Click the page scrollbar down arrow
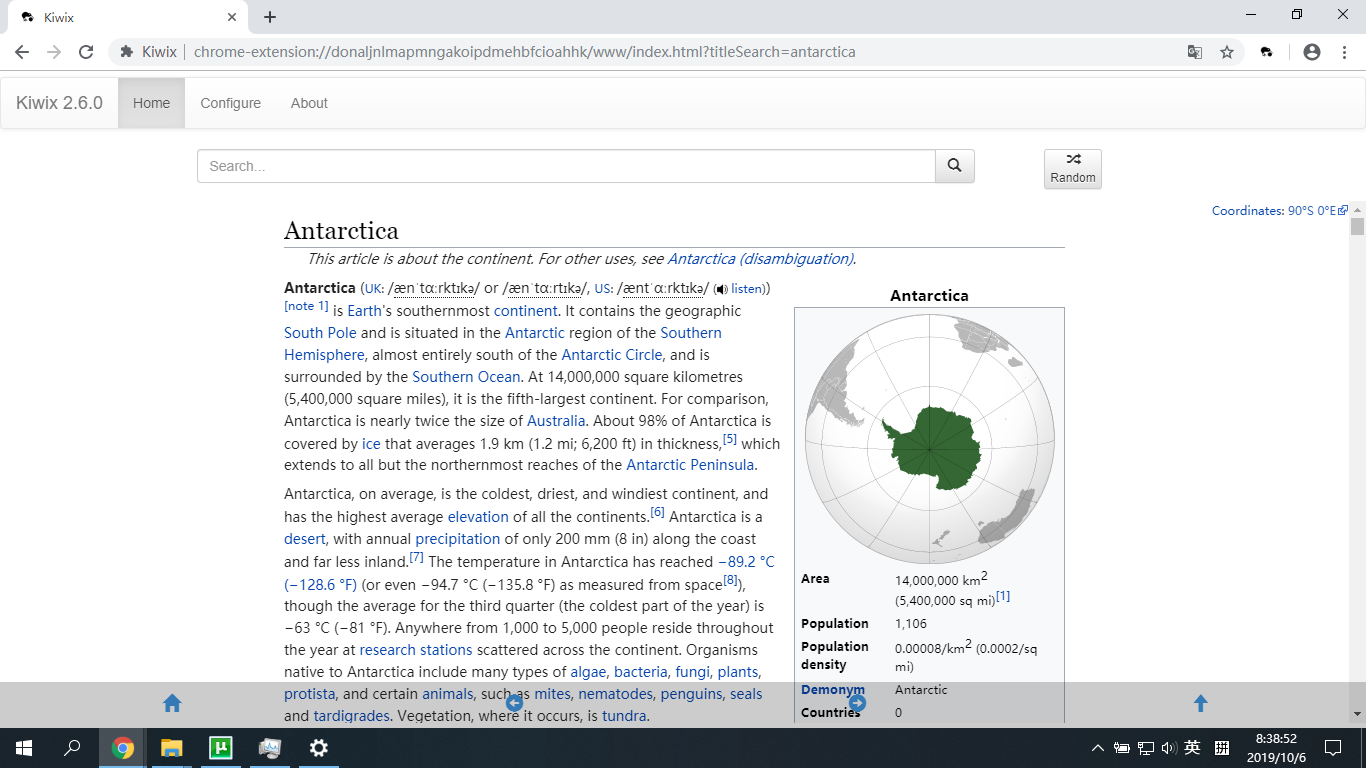The image size is (1366, 768). (x=1357, y=714)
